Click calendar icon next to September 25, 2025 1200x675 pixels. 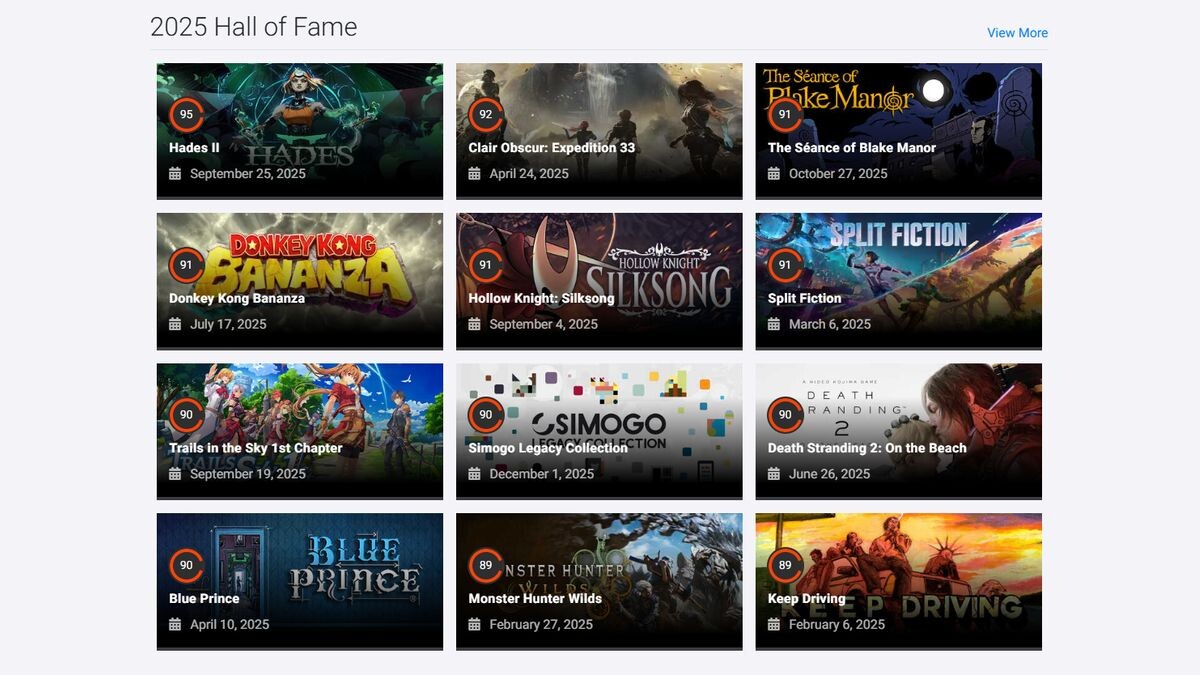(x=175, y=174)
